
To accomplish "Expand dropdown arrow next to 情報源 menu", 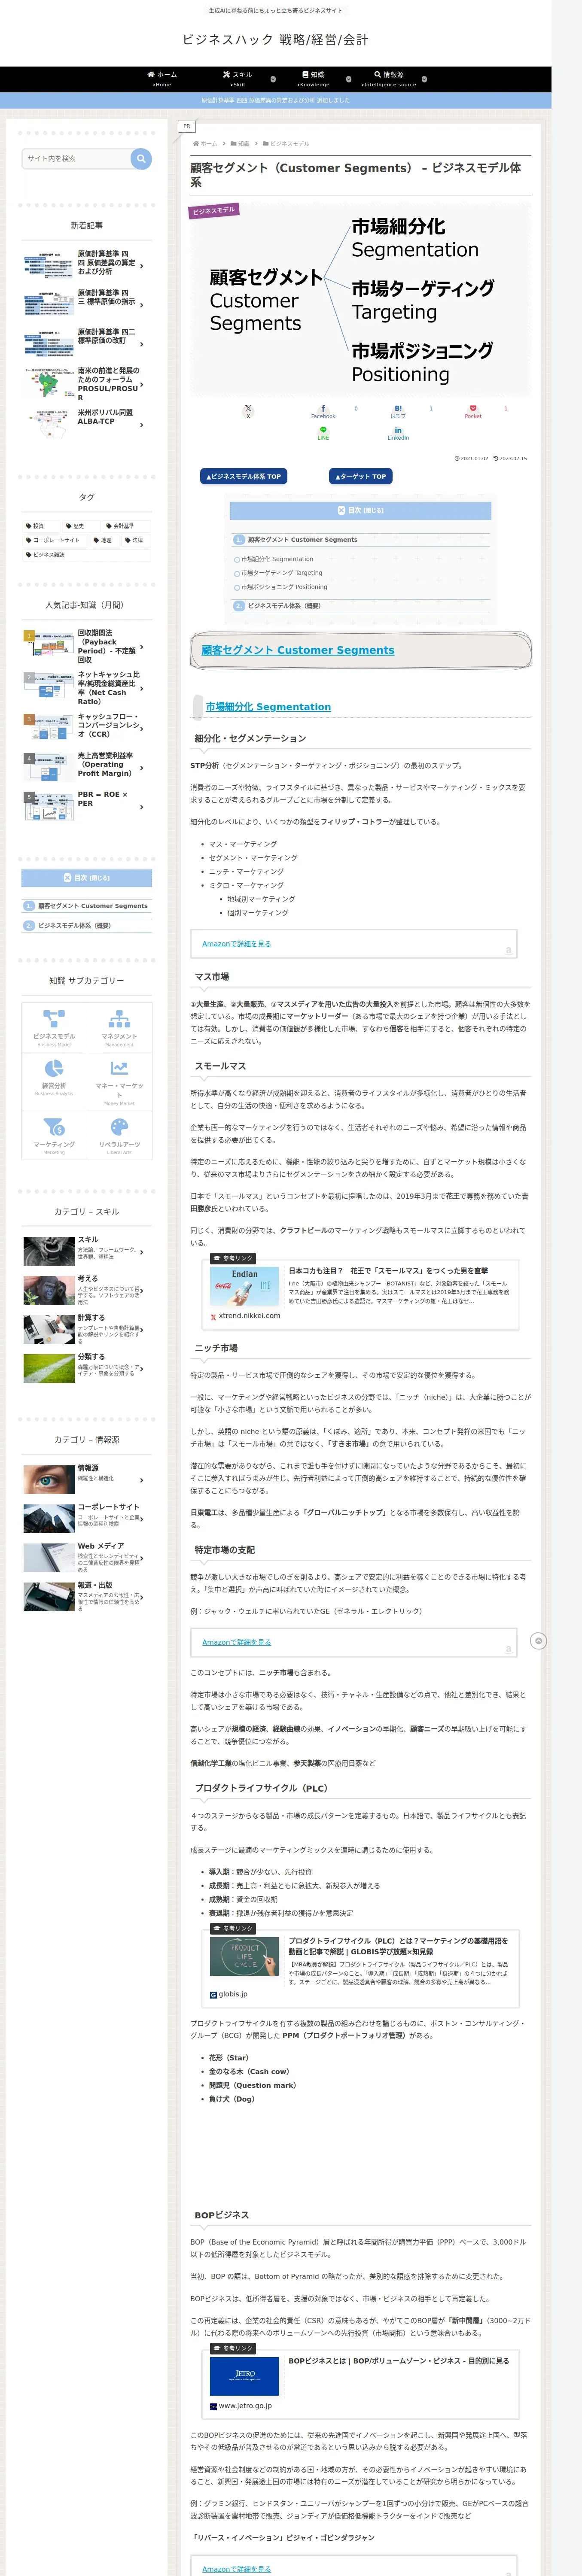I will pyautogui.click(x=424, y=79).
